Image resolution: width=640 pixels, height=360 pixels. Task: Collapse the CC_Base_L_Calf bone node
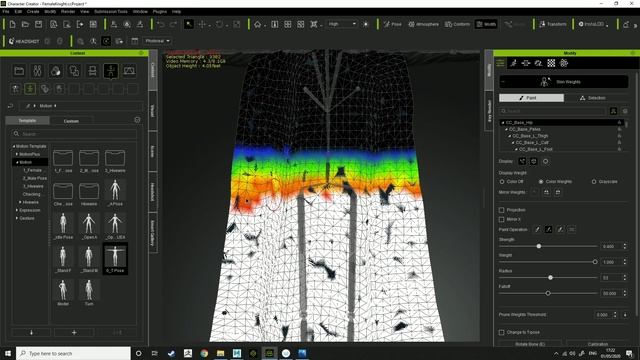513,143
